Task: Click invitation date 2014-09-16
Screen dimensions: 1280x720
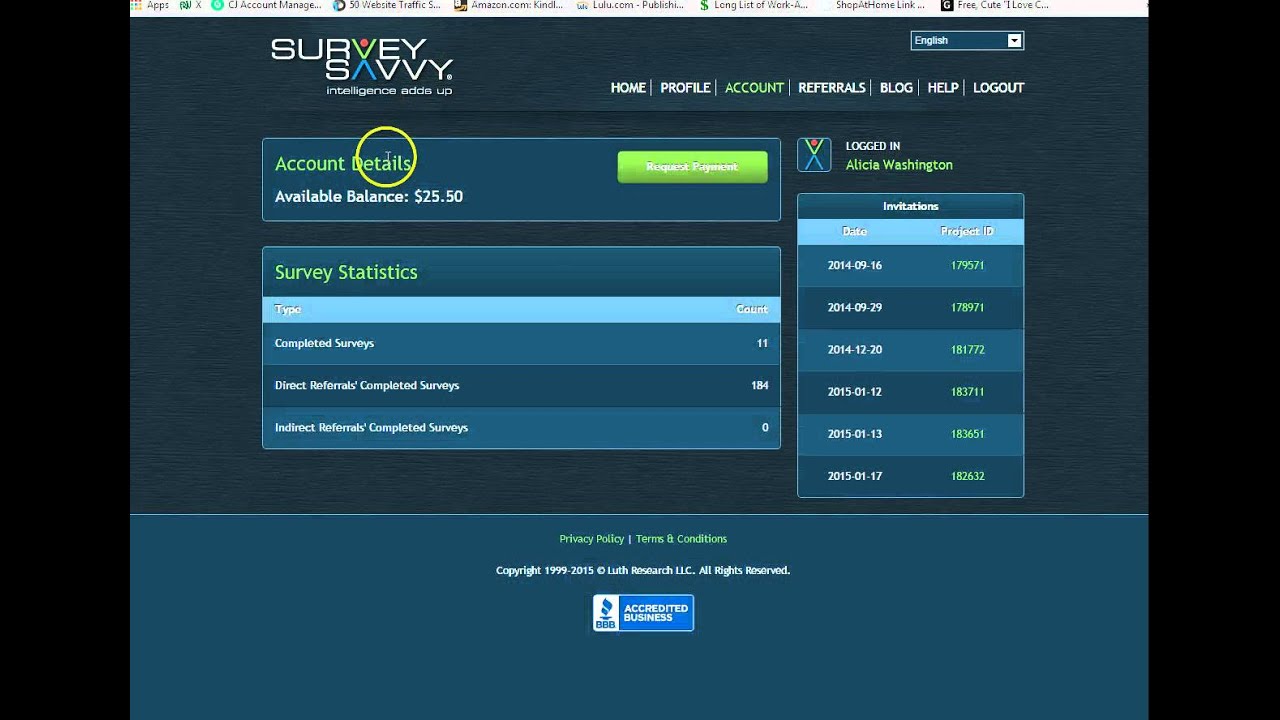Action: click(854, 266)
